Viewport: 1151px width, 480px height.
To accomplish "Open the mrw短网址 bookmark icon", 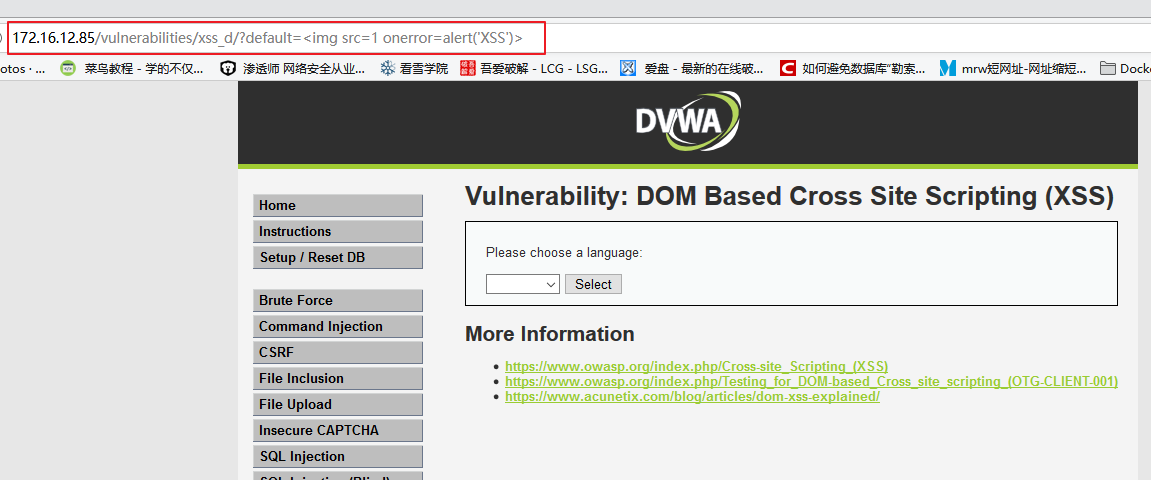I will pyautogui.click(x=947, y=69).
